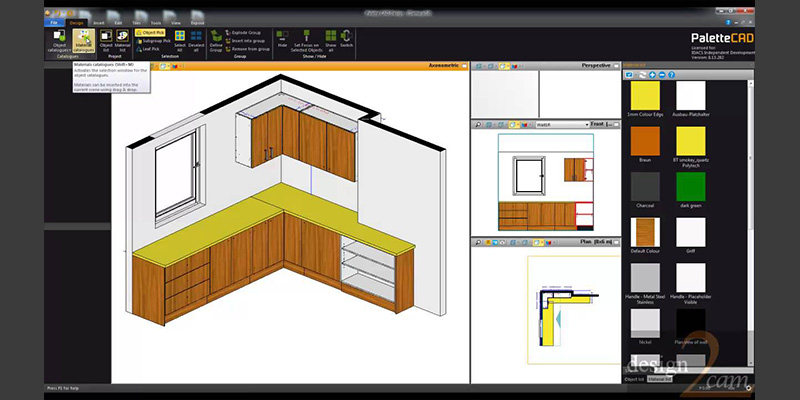Click the first icon in Material list toolbar

[630, 75]
